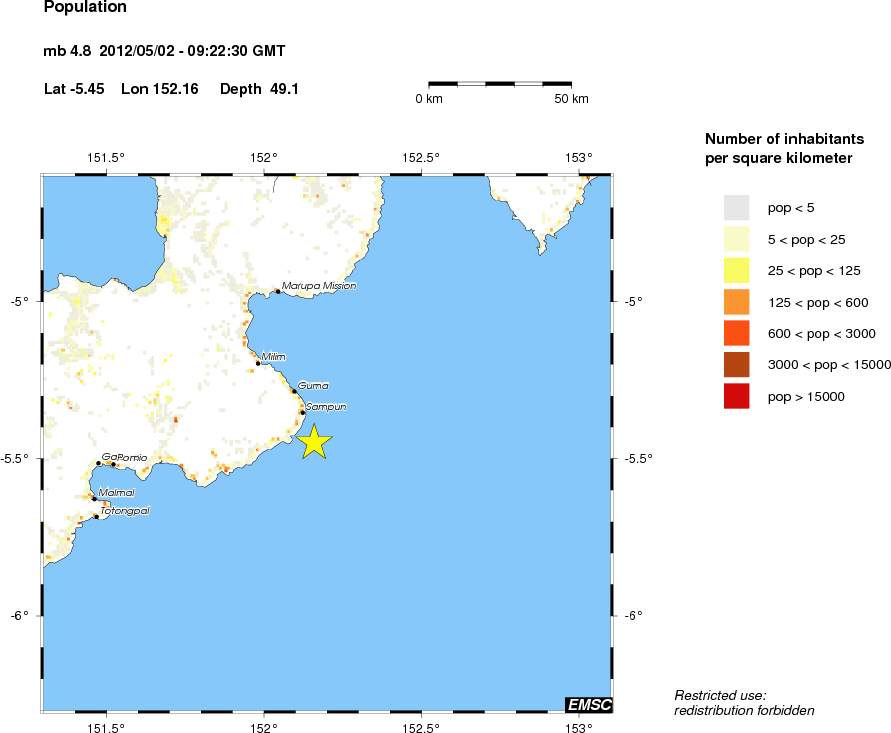Image resolution: width=891 pixels, height=733 pixels.
Task: Click the kilometer scale bar
Action: tap(500, 84)
